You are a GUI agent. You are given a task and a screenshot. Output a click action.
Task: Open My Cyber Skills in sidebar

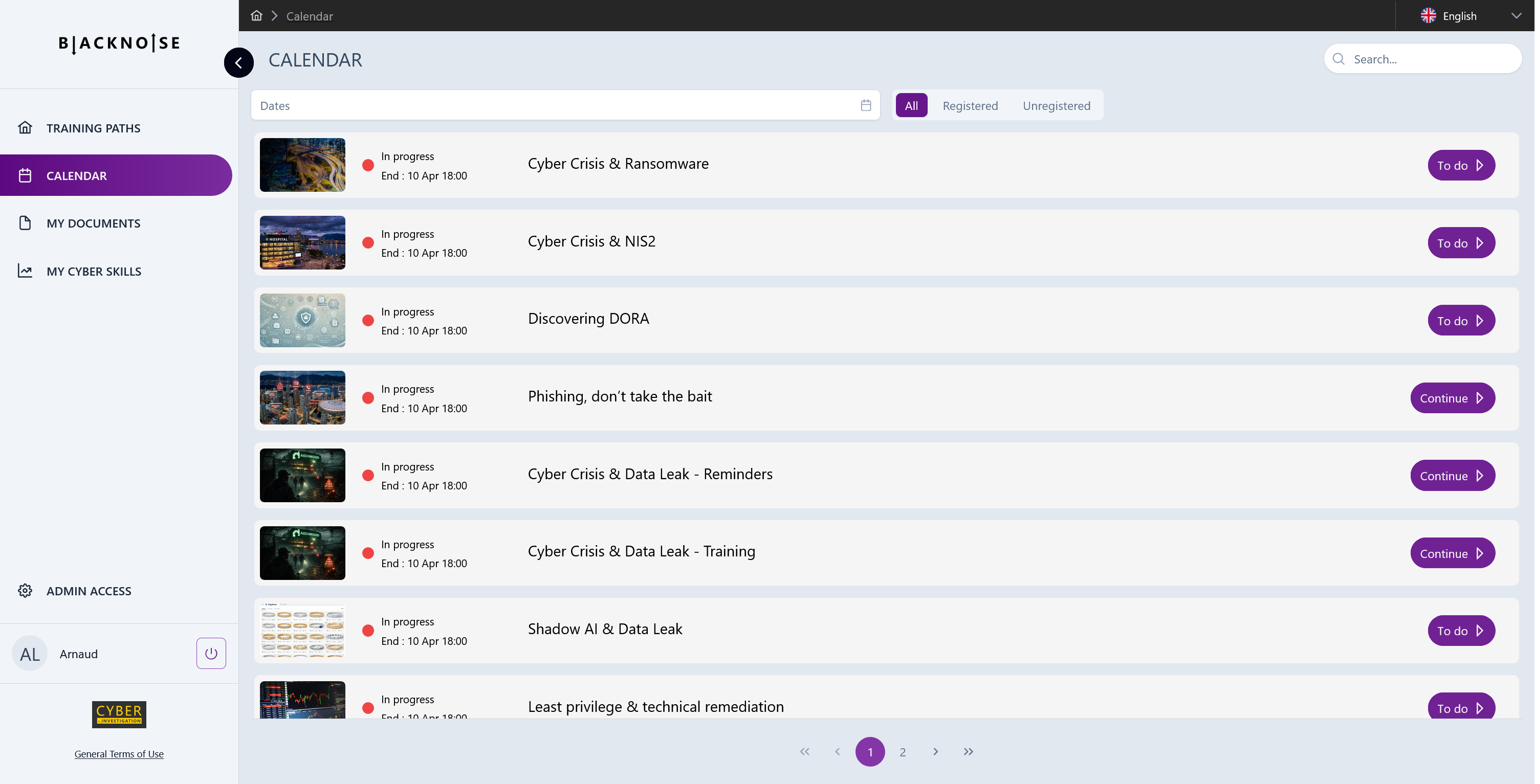click(x=116, y=271)
